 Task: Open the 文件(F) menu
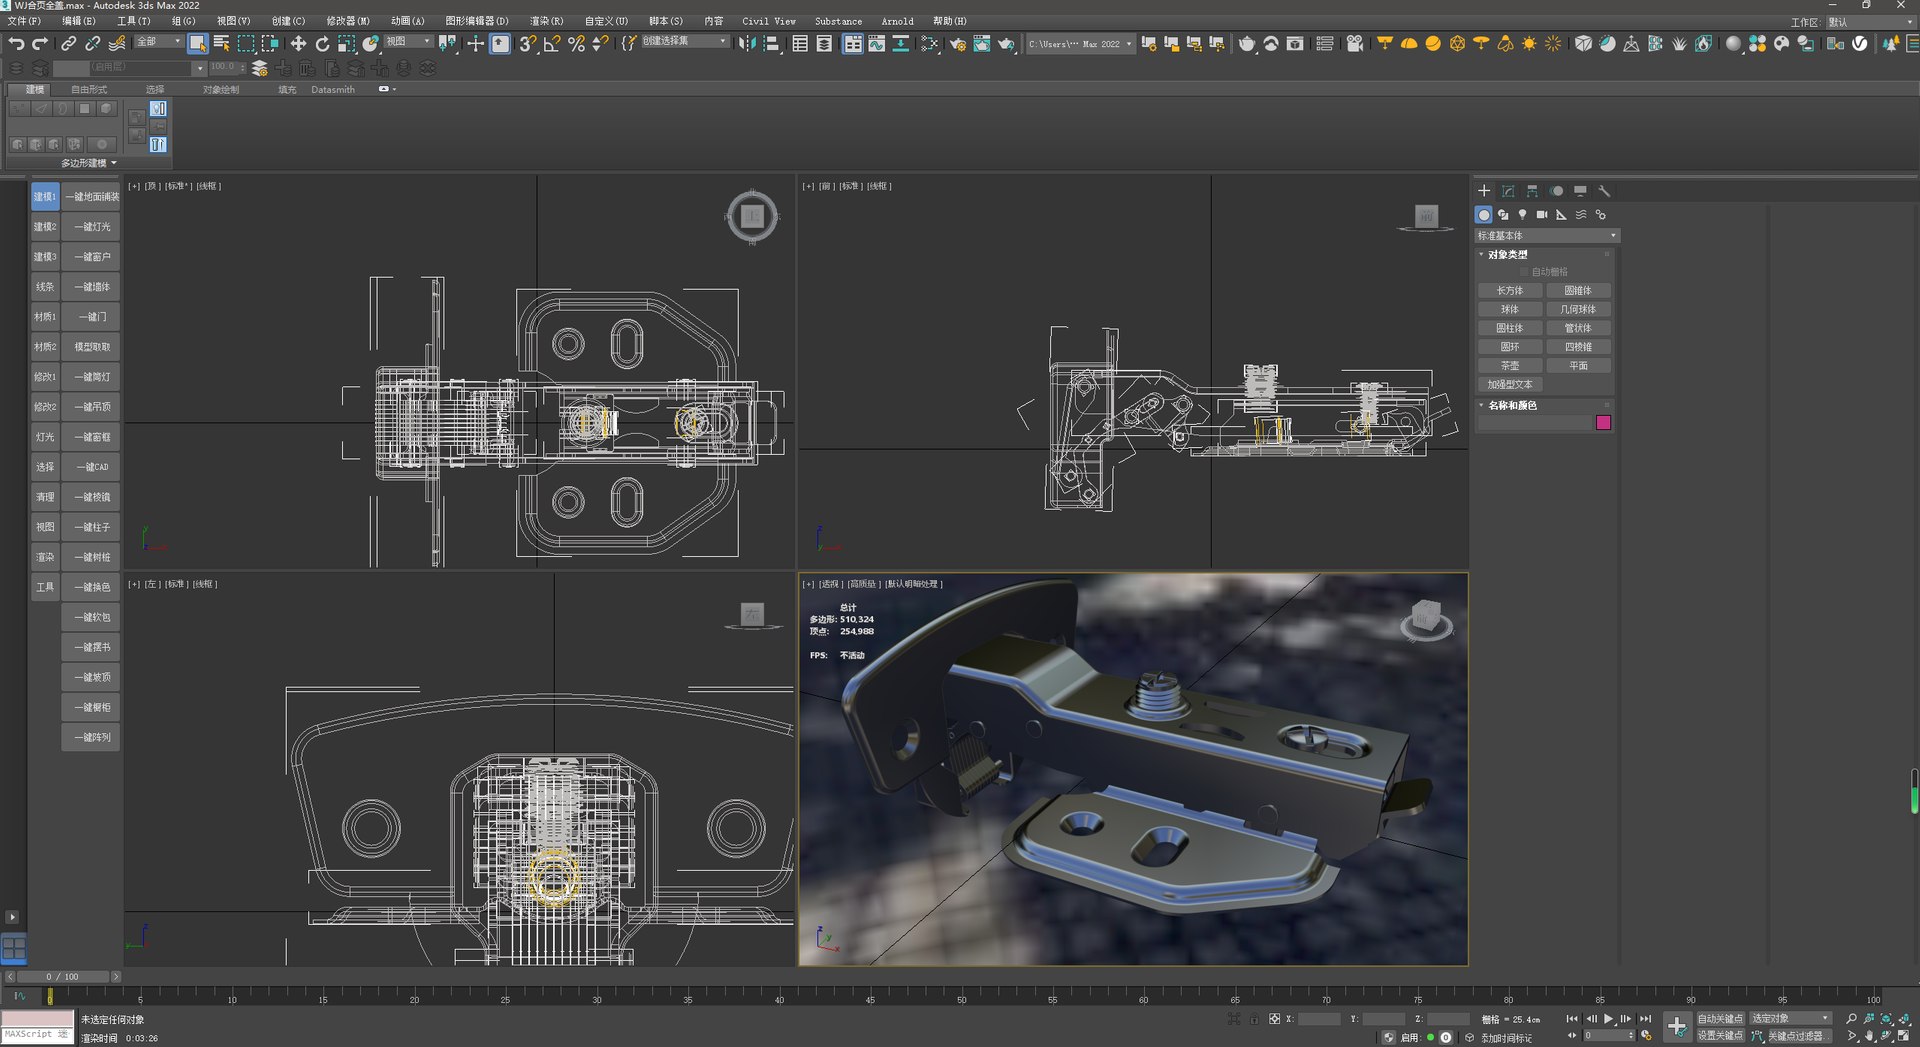pyautogui.click(x=24, y=21)
